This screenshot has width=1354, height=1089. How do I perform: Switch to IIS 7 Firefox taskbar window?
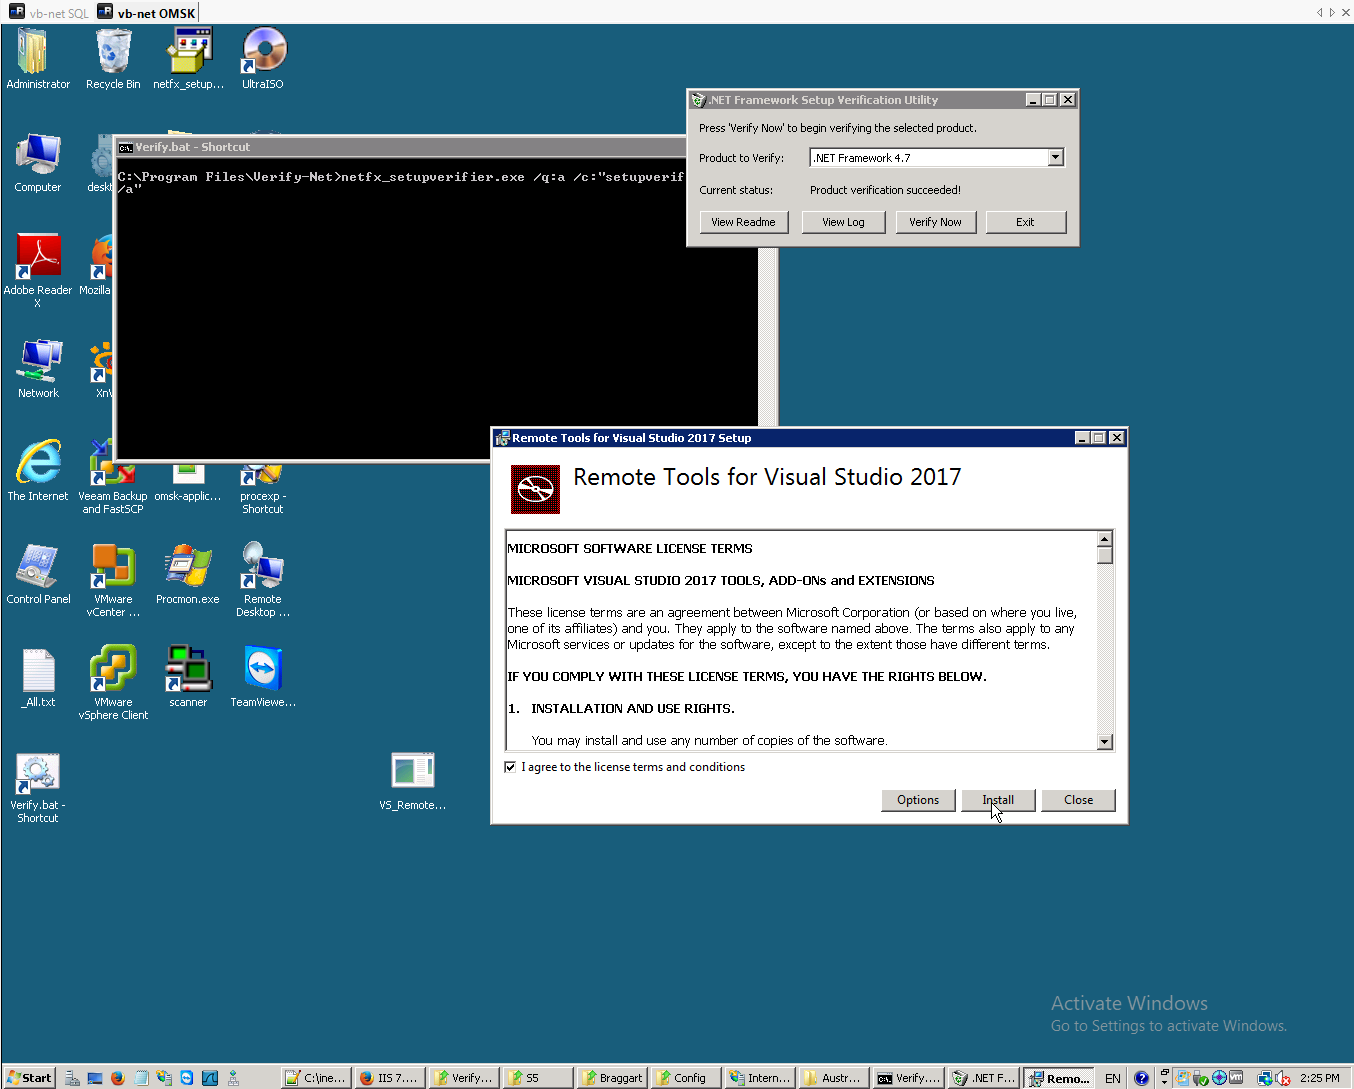tap(389, 1078)
